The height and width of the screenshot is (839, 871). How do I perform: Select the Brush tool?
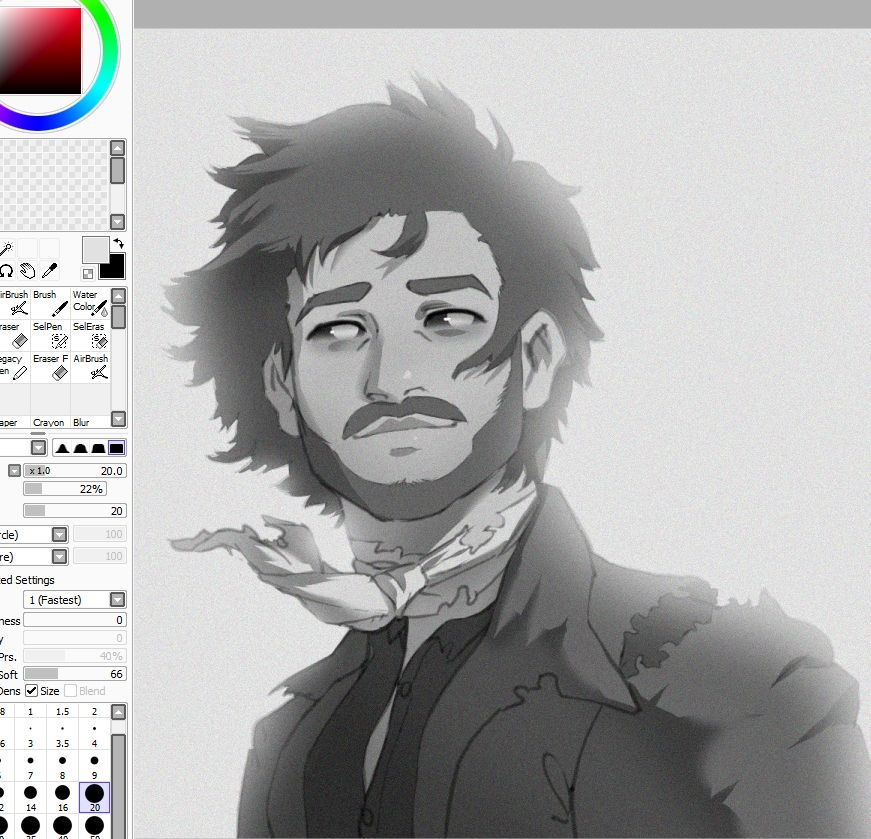51,302
